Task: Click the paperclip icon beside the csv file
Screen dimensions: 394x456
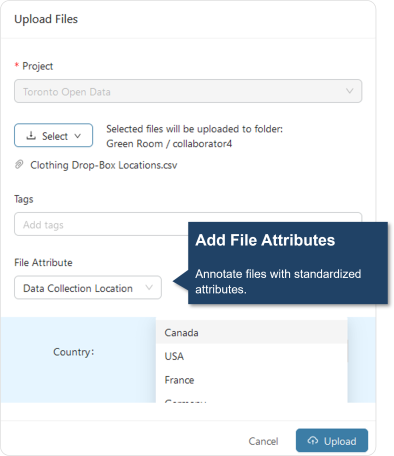Action: point(19,165)
